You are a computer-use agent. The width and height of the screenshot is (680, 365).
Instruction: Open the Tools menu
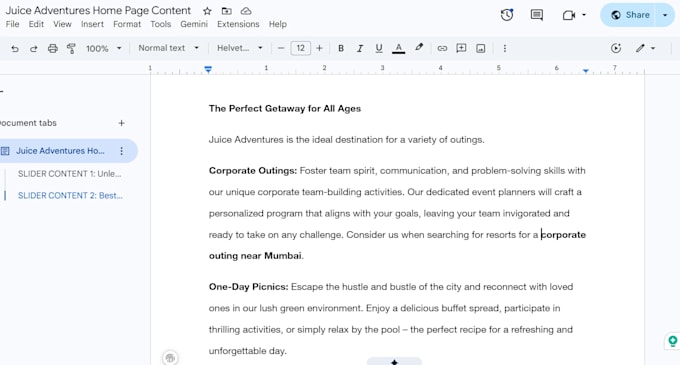click(x=160, y=24)
